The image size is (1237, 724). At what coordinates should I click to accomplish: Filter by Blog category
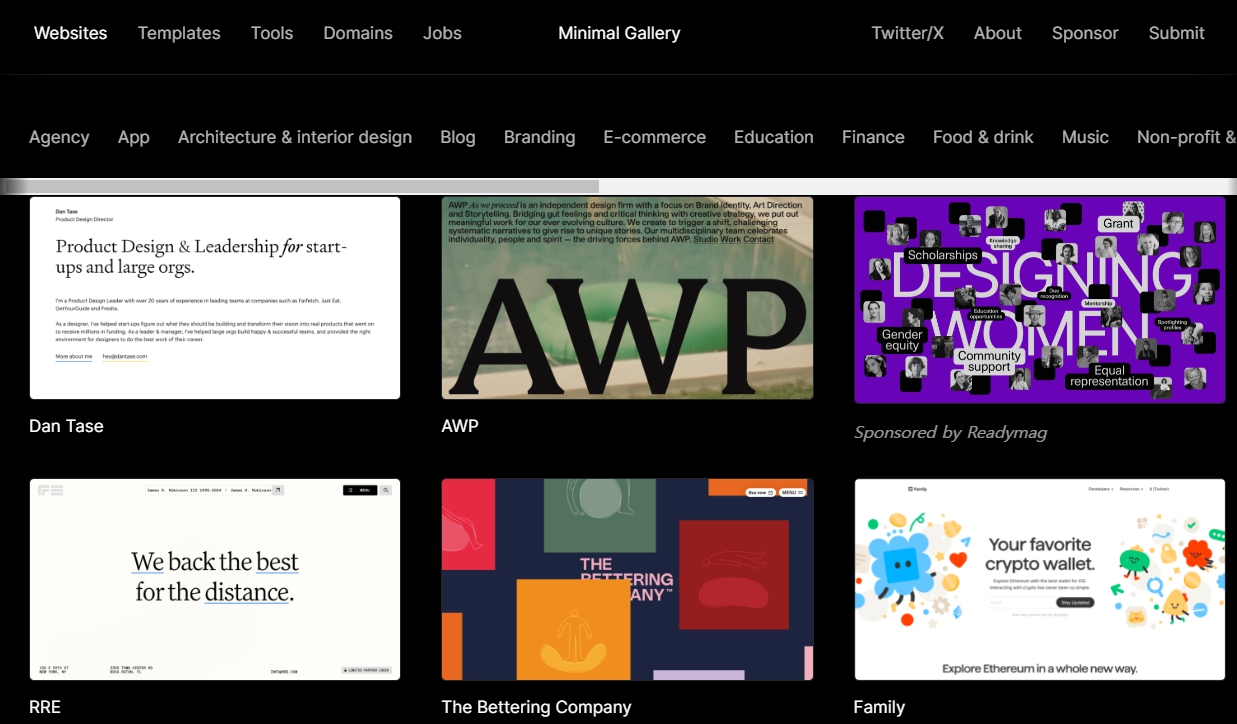pyautogui.click(x=458, y=137)
